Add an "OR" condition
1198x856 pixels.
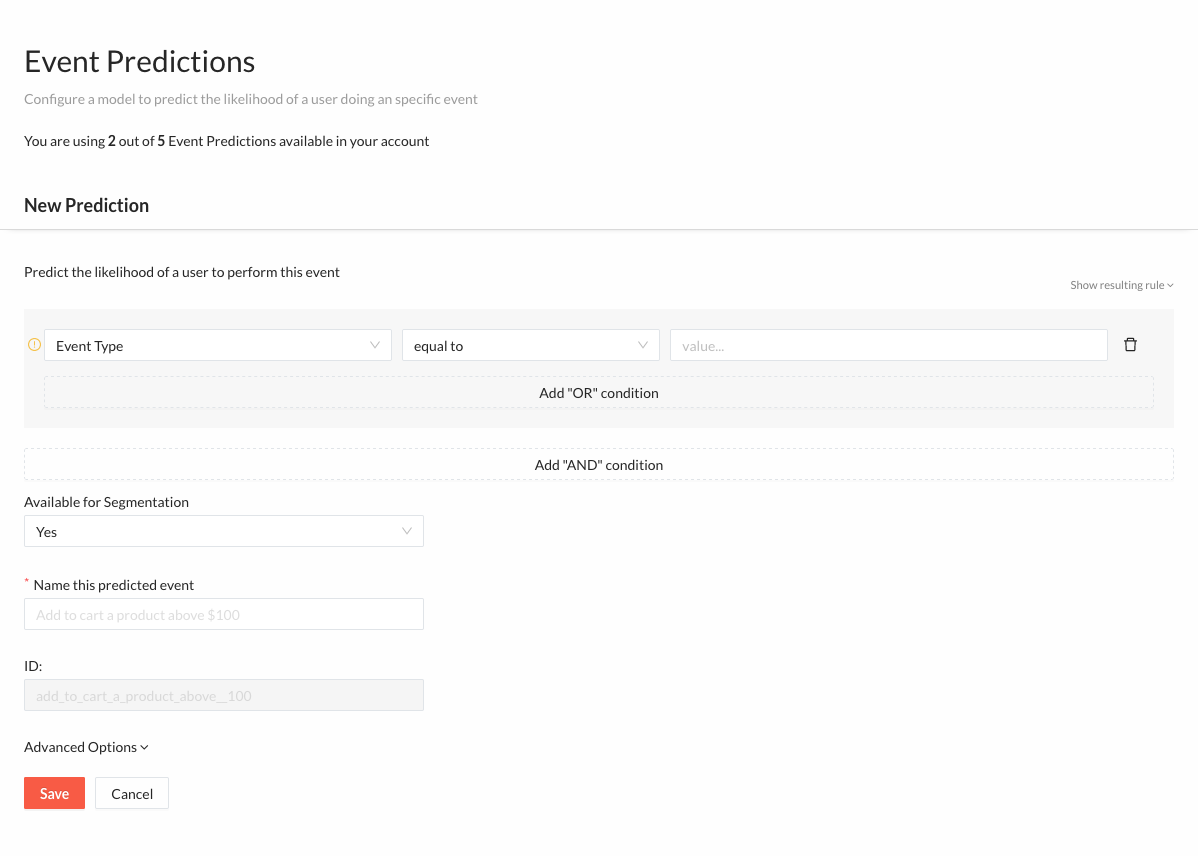(x=598, y=393)
